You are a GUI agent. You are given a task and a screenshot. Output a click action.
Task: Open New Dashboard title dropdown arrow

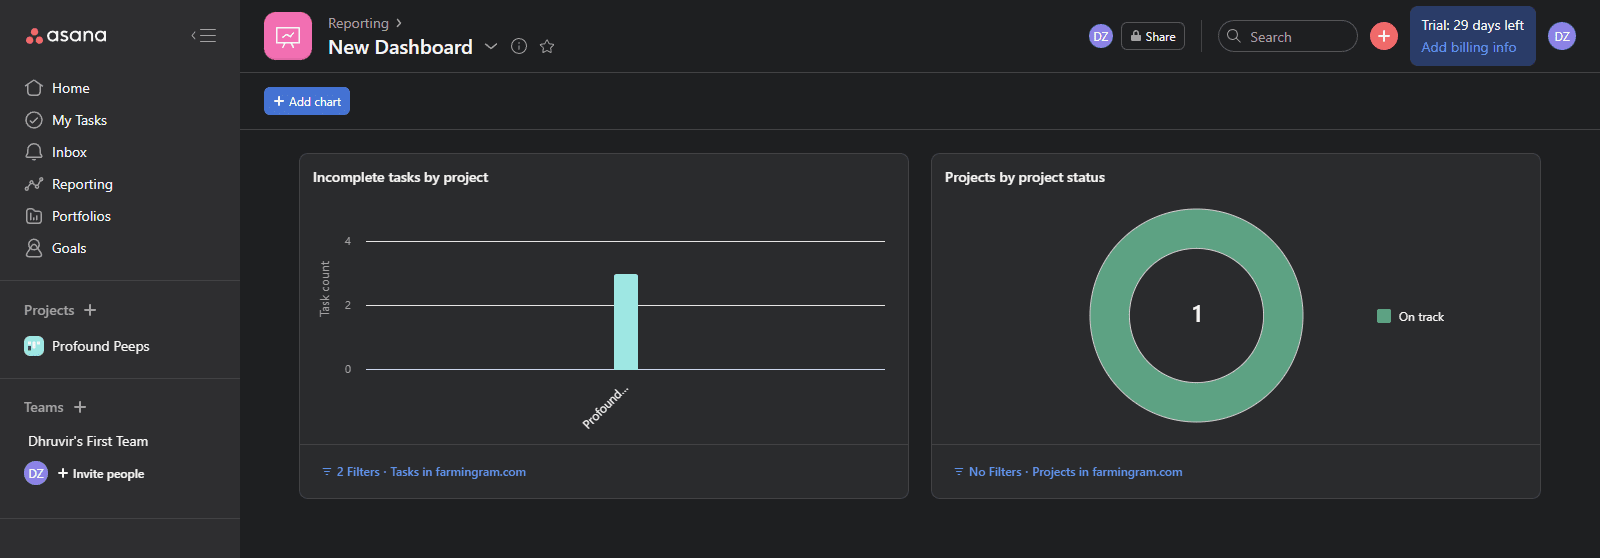(x=491, y=47)
